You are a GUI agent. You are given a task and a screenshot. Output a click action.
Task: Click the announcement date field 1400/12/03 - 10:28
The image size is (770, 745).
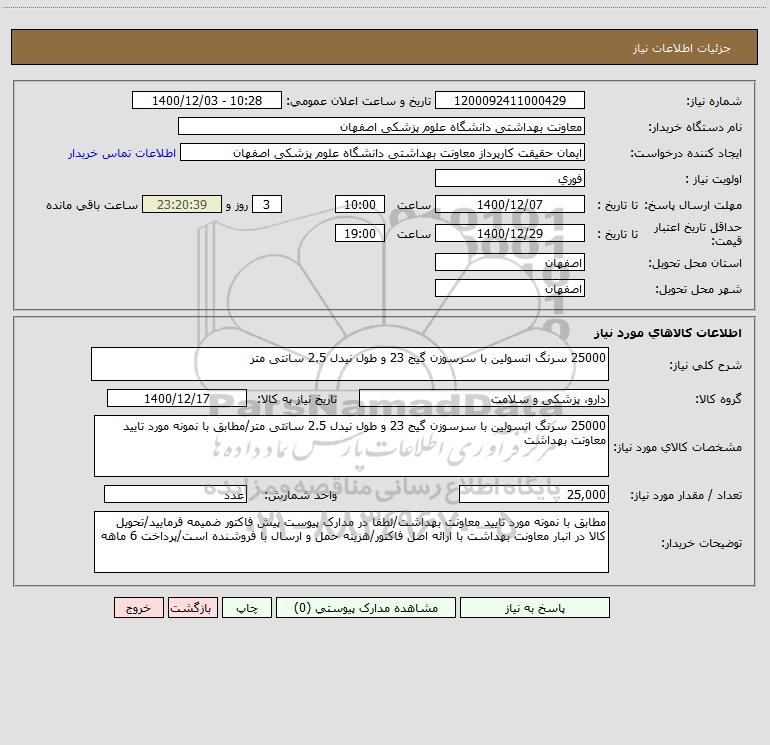(x=207, y=100)
